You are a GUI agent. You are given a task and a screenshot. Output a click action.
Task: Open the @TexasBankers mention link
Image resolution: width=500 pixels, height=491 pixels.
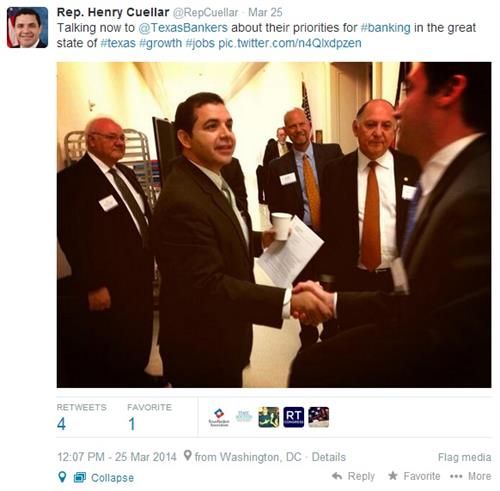(183, 28)
